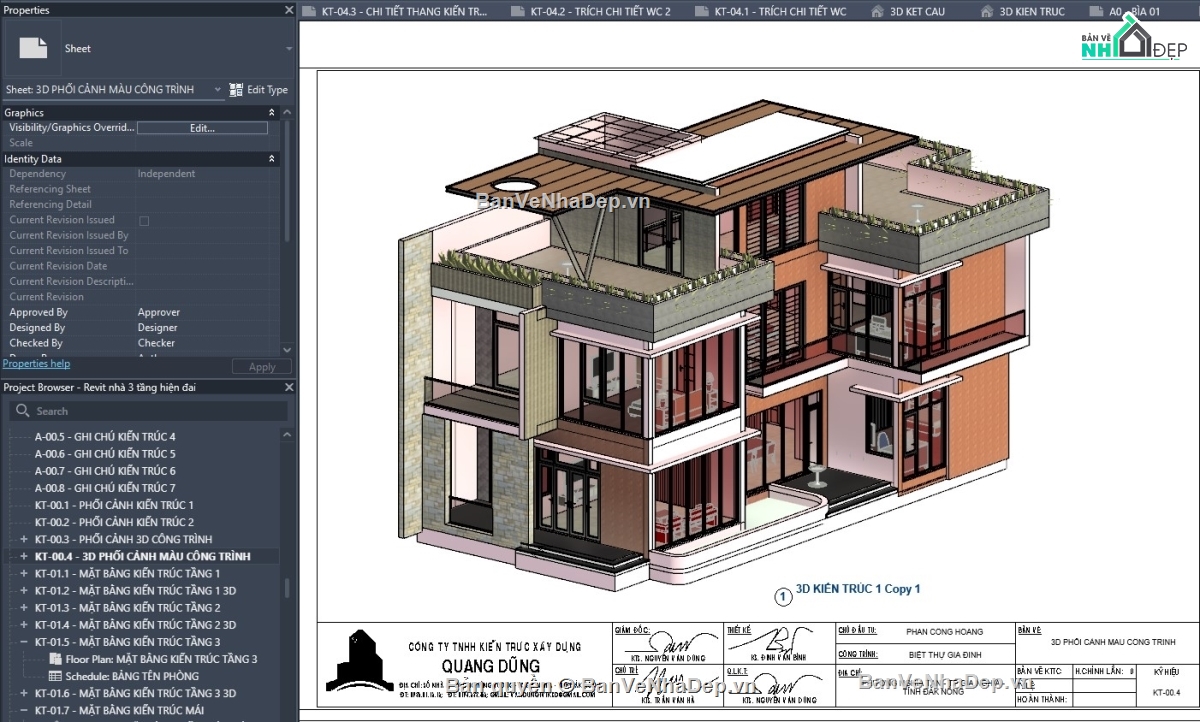Image resolution: width=1200 pixels, height=722 pixels.
Task: Expand KT-01.1 - MẶT BẰNG KIẾN TRÚC TẦNG 1
Action: [23, 573]
